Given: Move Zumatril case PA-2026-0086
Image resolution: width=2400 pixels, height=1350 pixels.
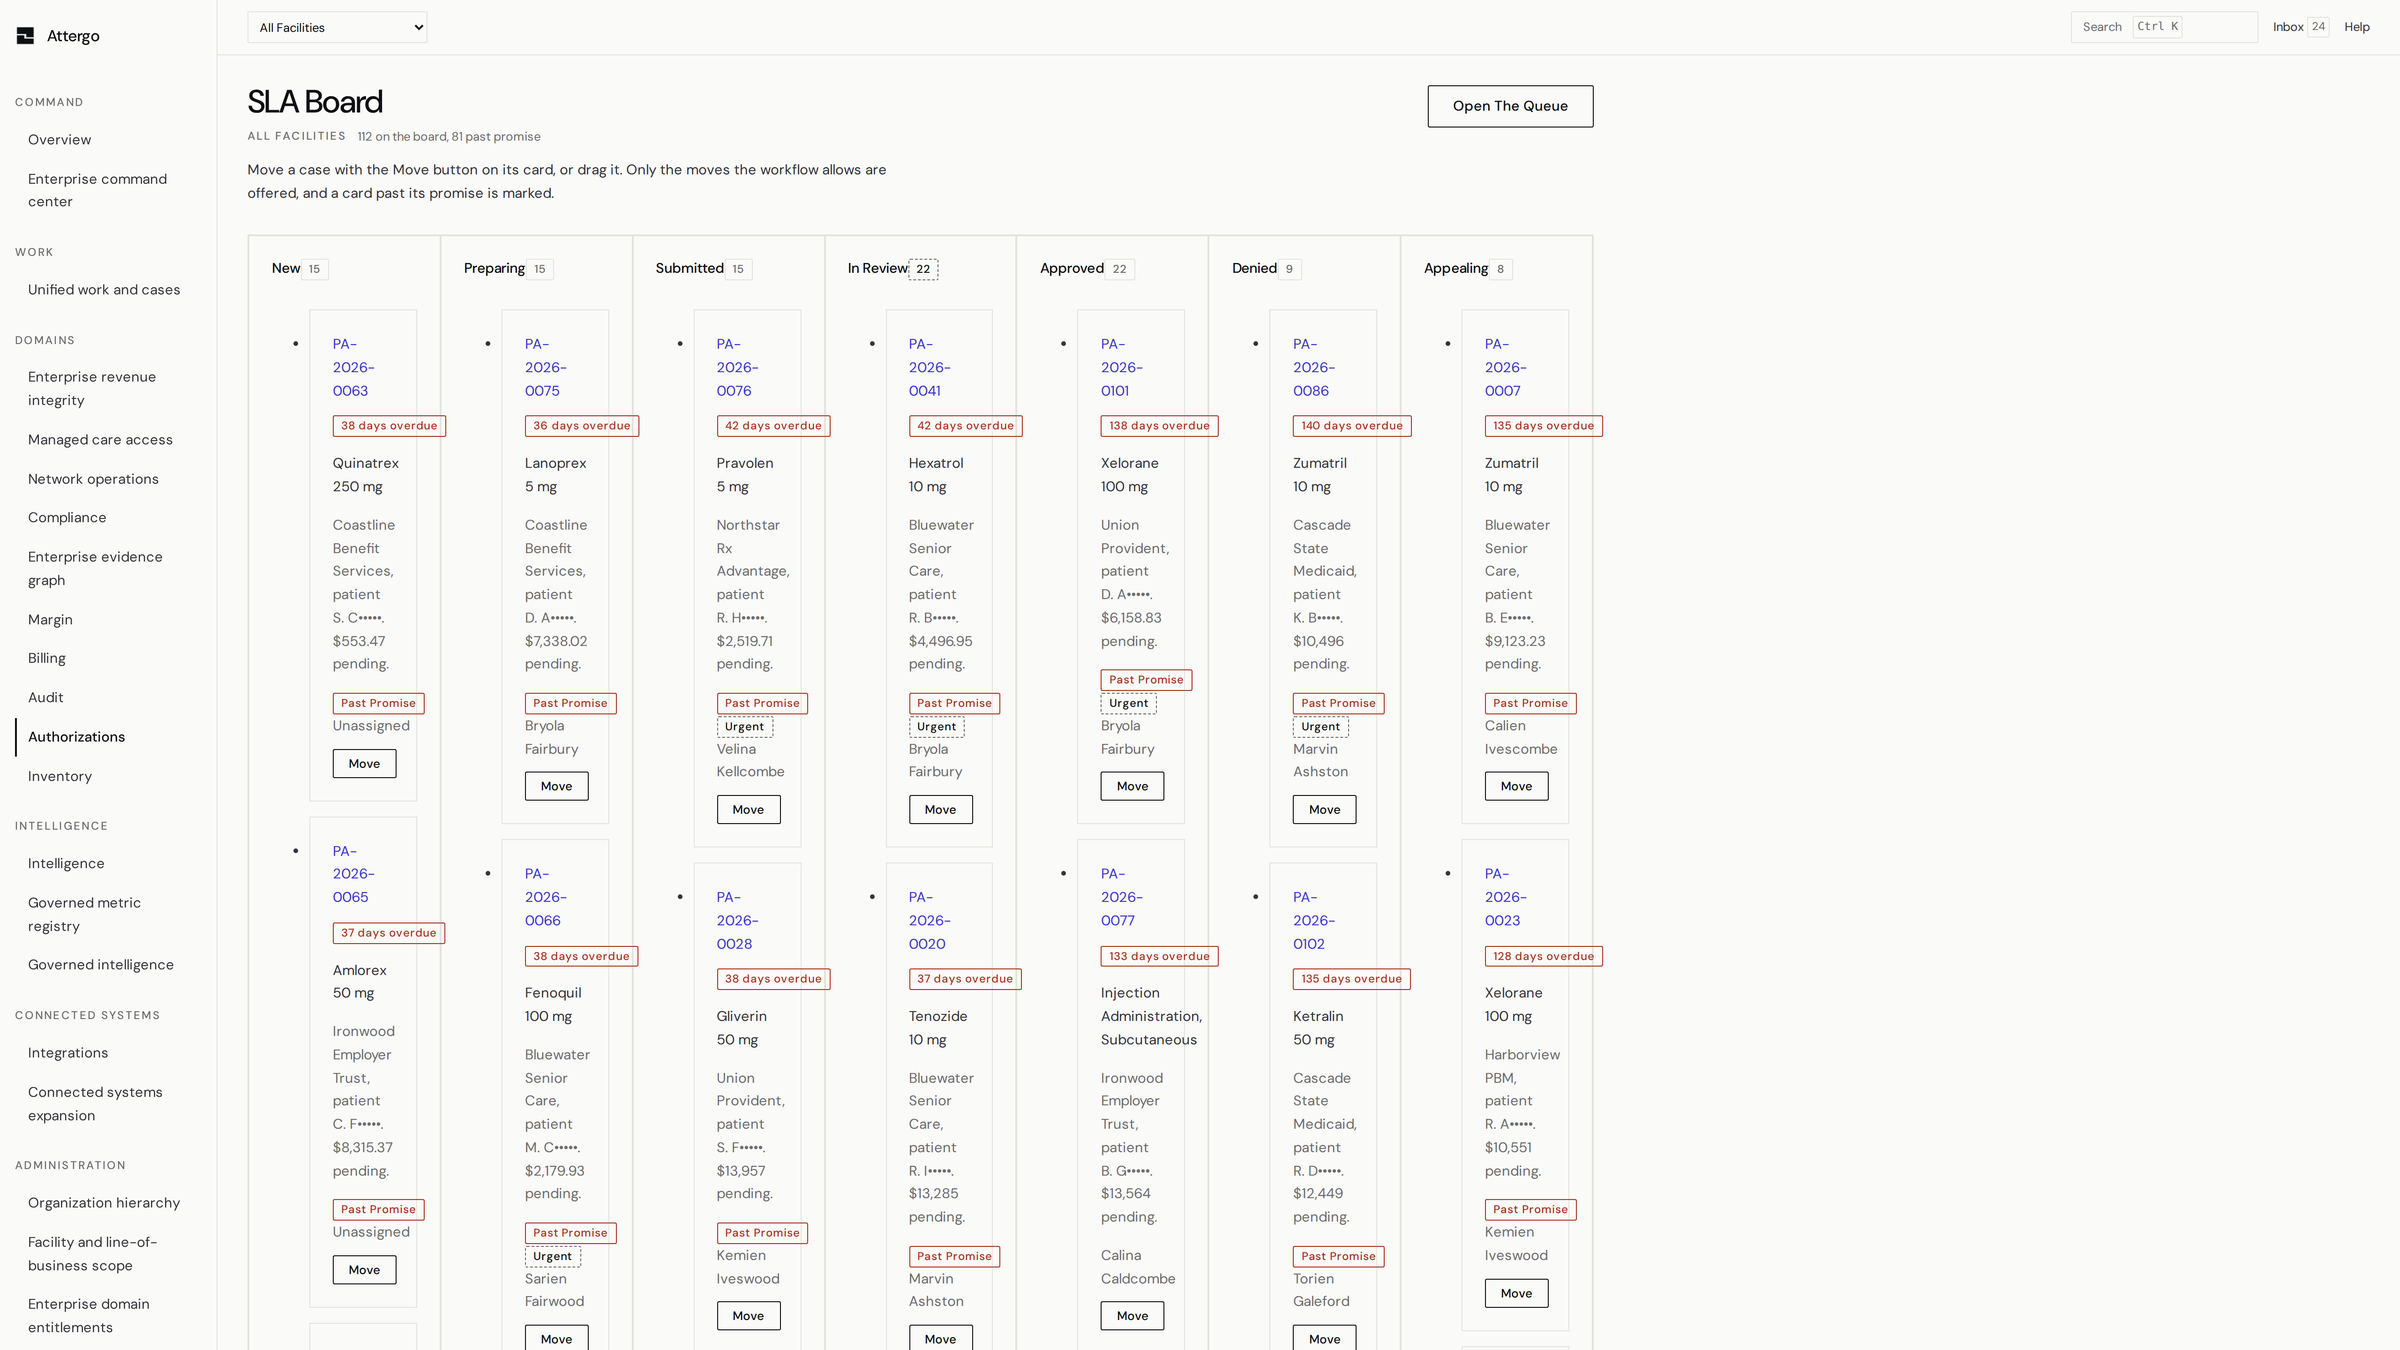Looking at the screenshot, I should pos(1324,810).
